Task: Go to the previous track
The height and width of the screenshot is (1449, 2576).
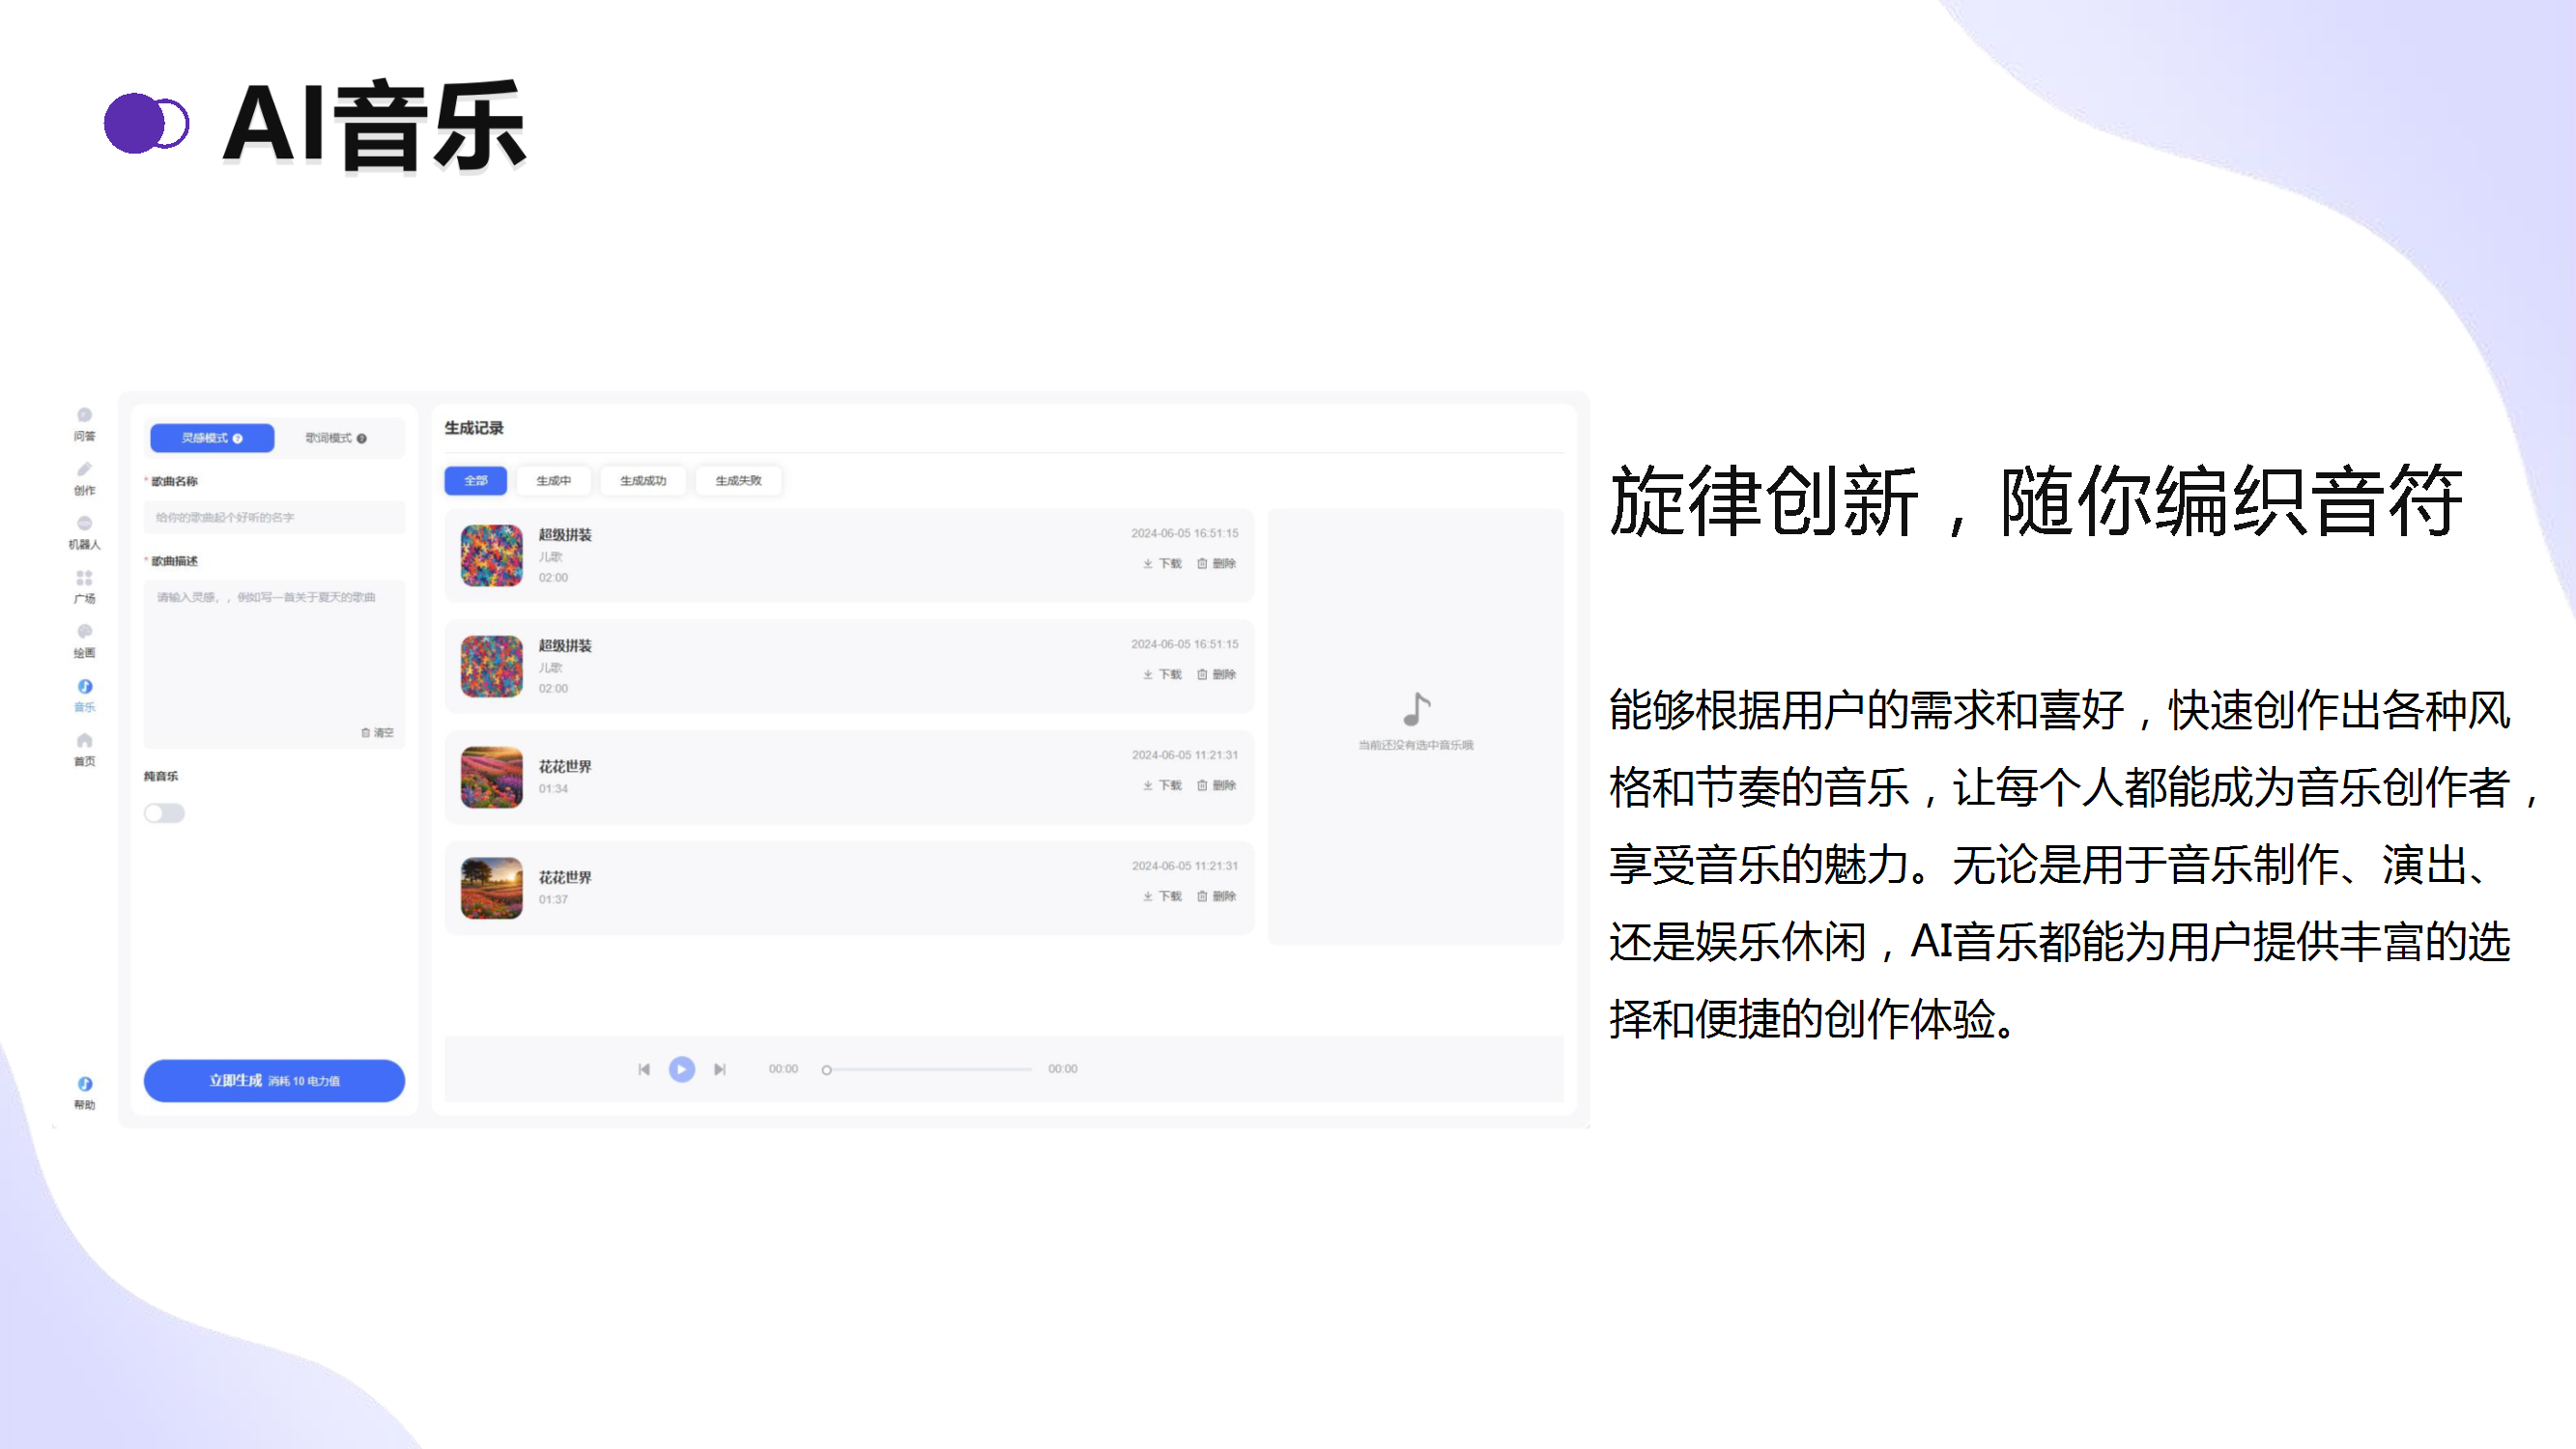Action: tap(644, 1069)
